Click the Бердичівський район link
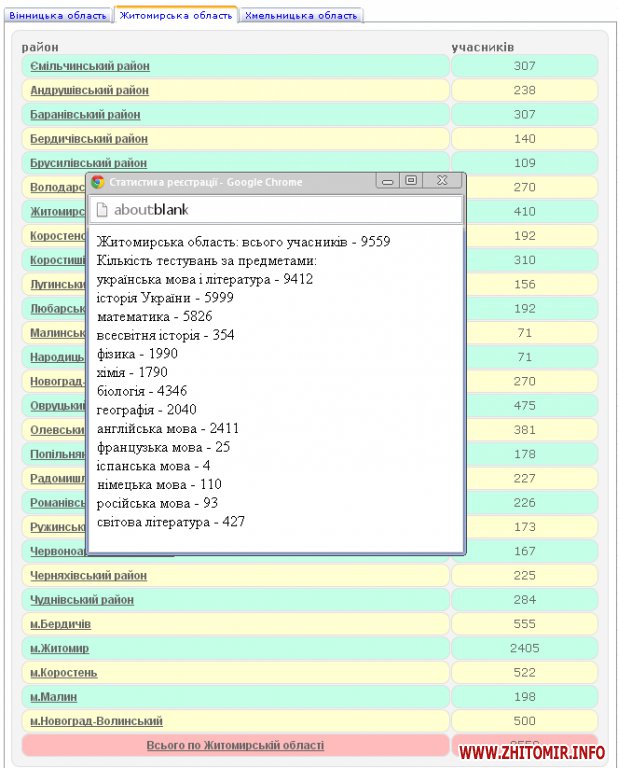 (x=88, y=139)
